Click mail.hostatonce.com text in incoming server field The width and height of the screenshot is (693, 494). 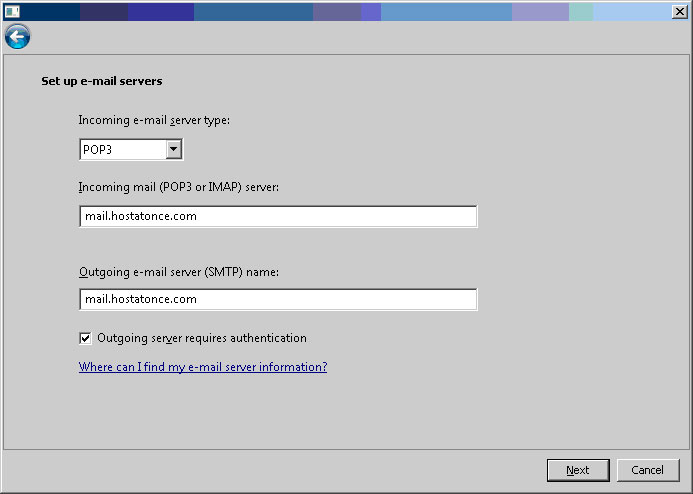pyautogui.click(x=140, y=217)
